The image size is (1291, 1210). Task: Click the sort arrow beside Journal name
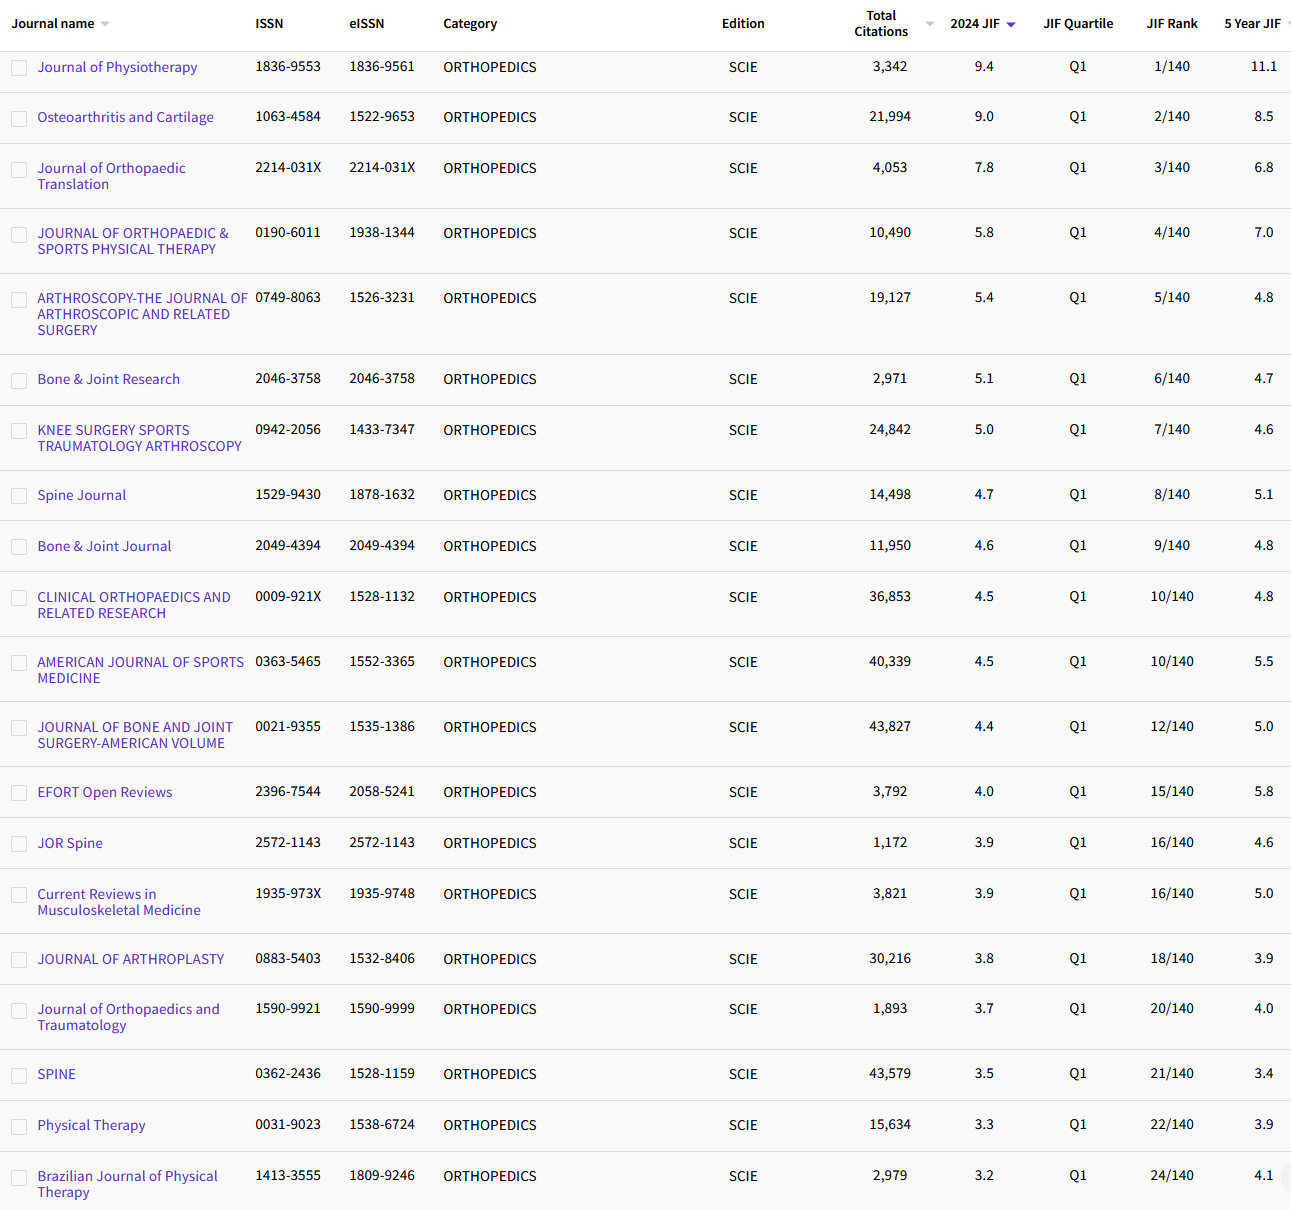coord(105,24)
